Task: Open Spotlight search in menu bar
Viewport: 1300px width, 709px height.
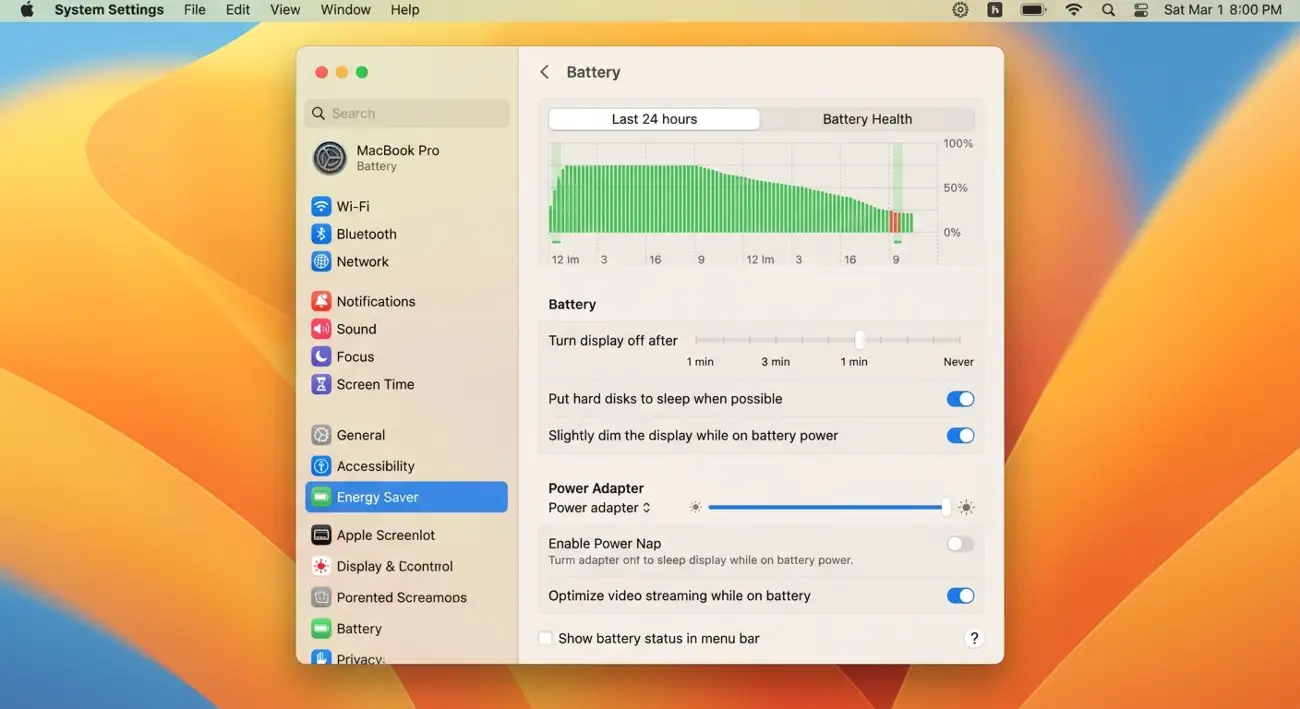Action: point(1108,10)
